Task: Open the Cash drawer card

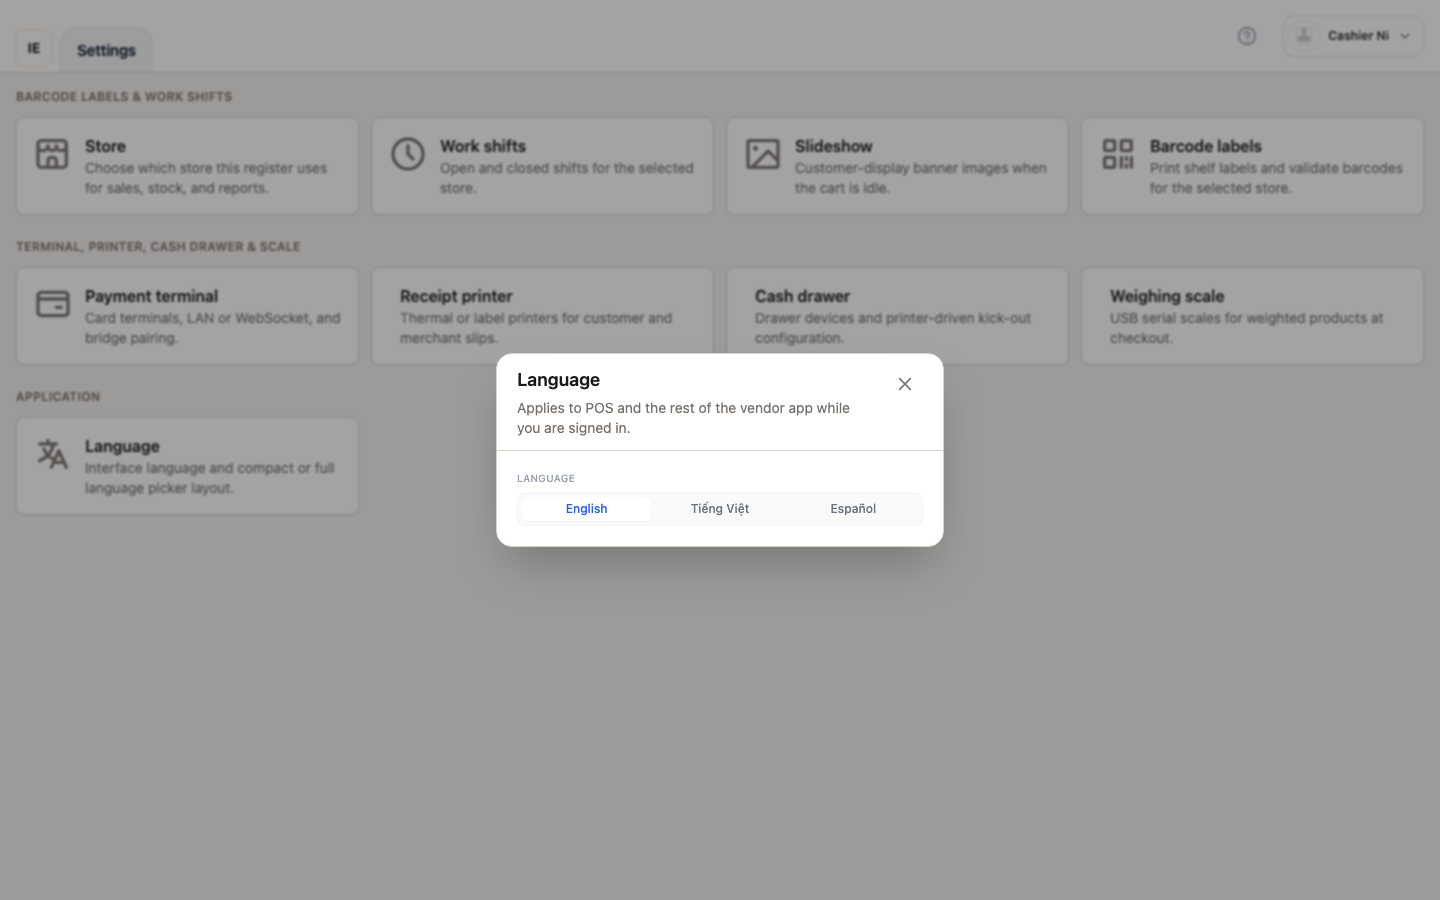Action: click(x=897, y=316)
